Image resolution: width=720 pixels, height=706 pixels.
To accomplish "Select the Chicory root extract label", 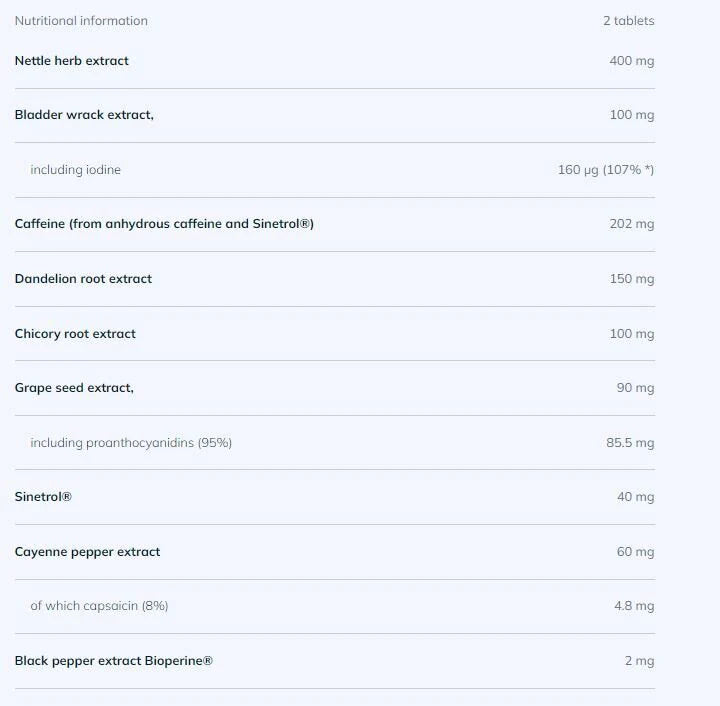I will (x=75, y=334).
